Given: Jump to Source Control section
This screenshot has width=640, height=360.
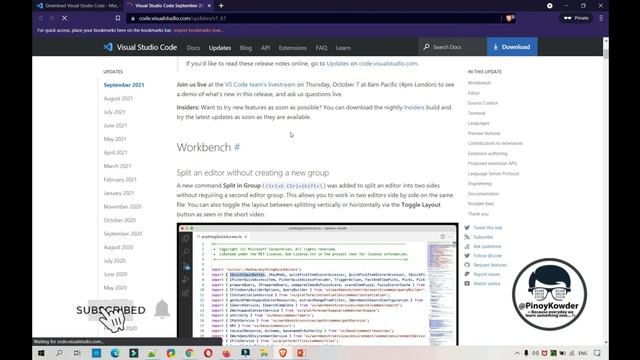Looking at the screenshot, I should [x=482, y=103].
